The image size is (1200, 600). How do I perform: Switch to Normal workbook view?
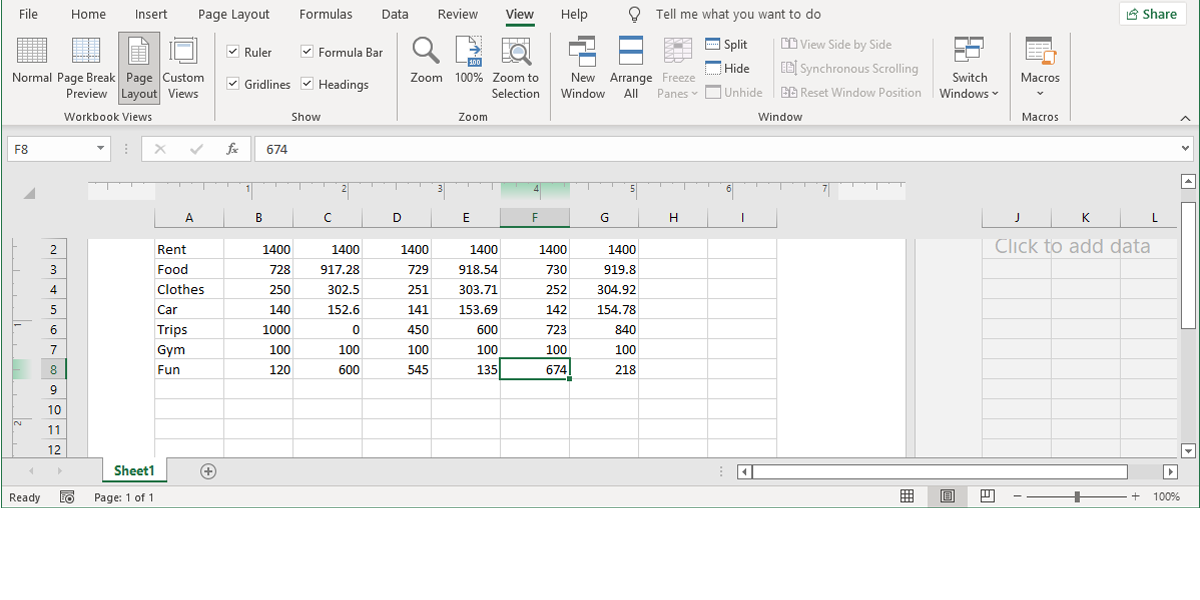point(31,67)
